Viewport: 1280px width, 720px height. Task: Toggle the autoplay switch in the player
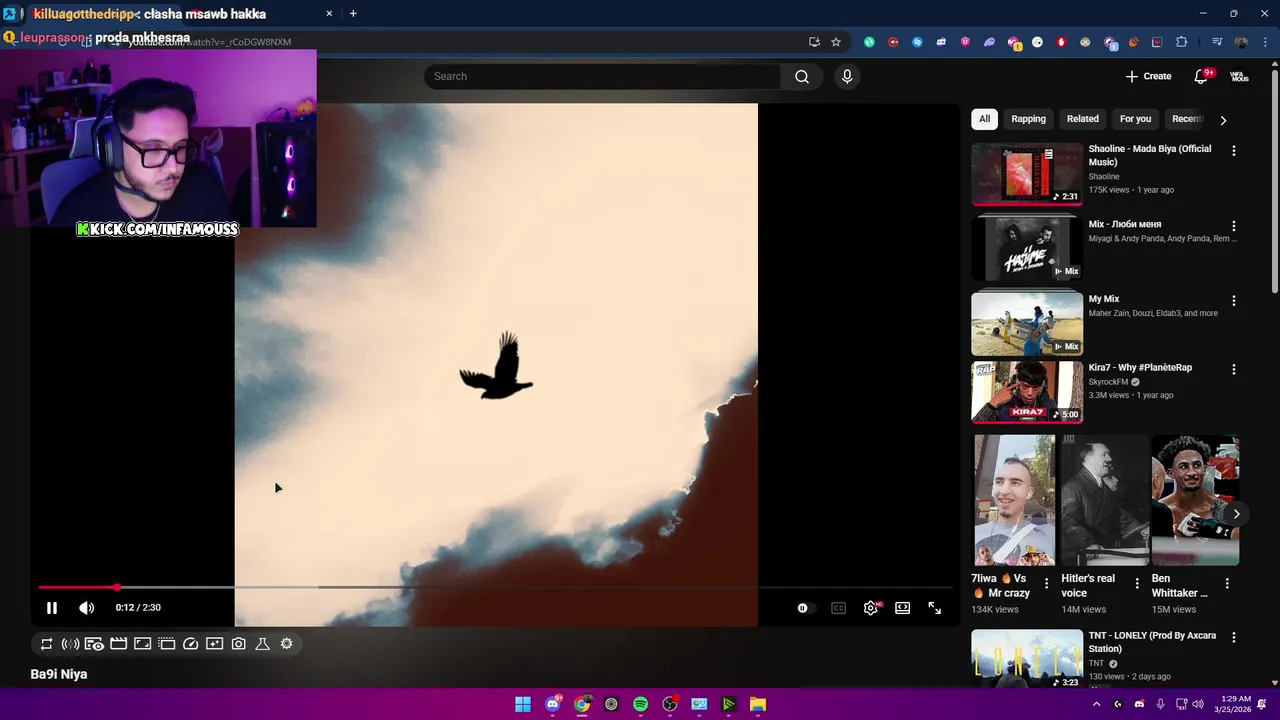click(x=806, y=608)
